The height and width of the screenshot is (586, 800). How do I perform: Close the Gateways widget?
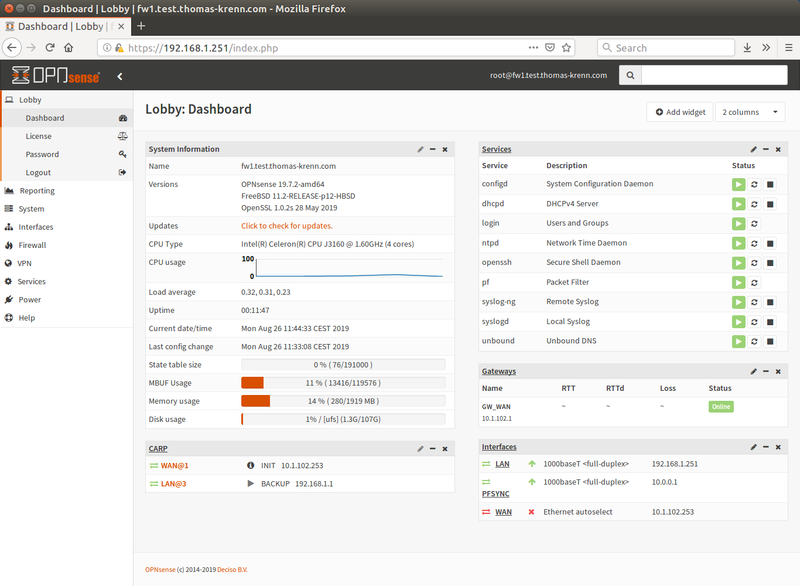778,371
